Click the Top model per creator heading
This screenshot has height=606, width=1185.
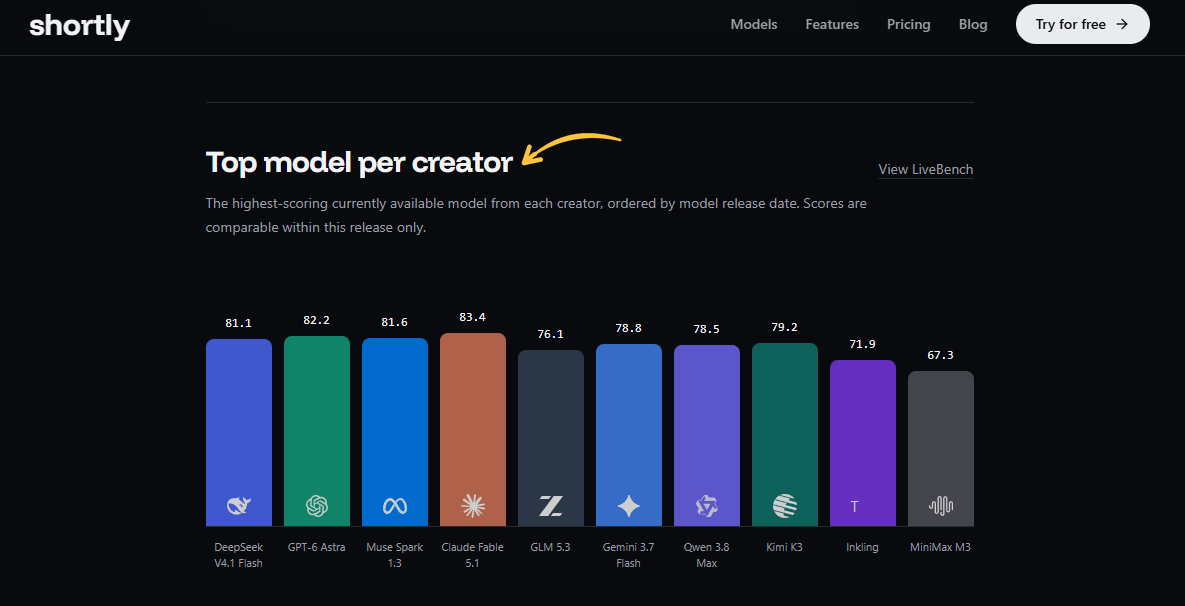[359, 162]
